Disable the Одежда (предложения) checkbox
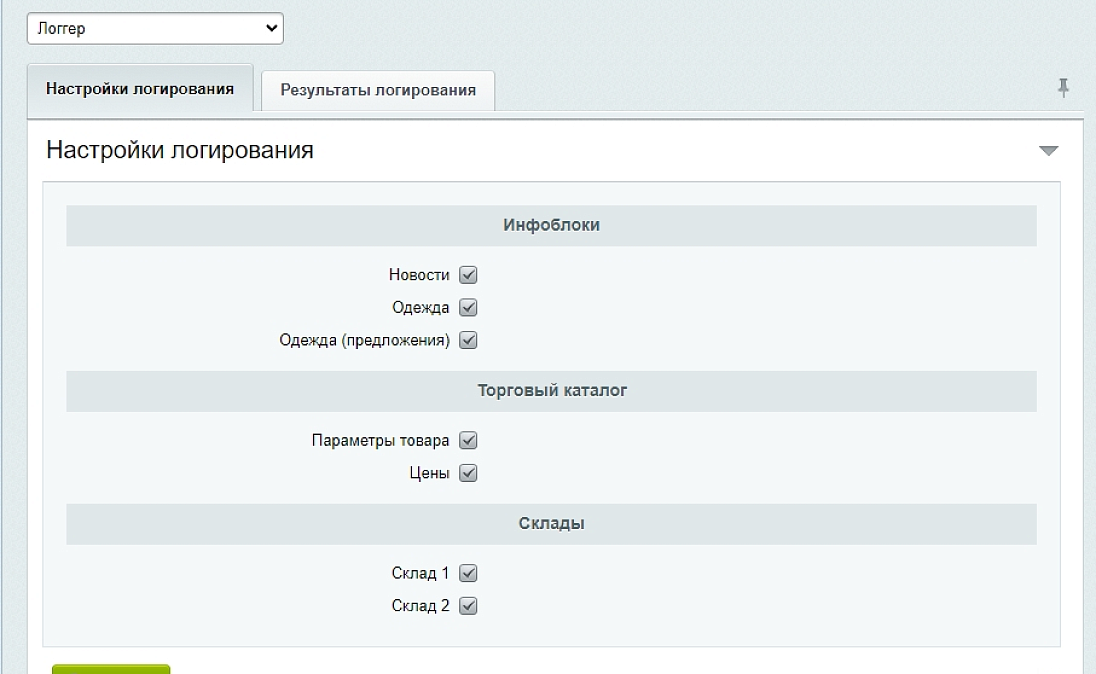The height and width of the screenshot is (674, 1096). tap(468, 341)
